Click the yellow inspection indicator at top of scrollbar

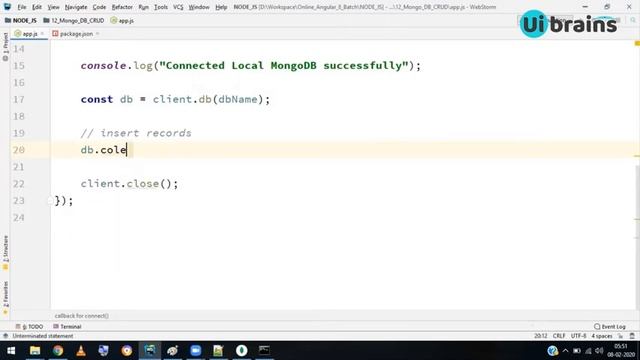click(637, 43)
